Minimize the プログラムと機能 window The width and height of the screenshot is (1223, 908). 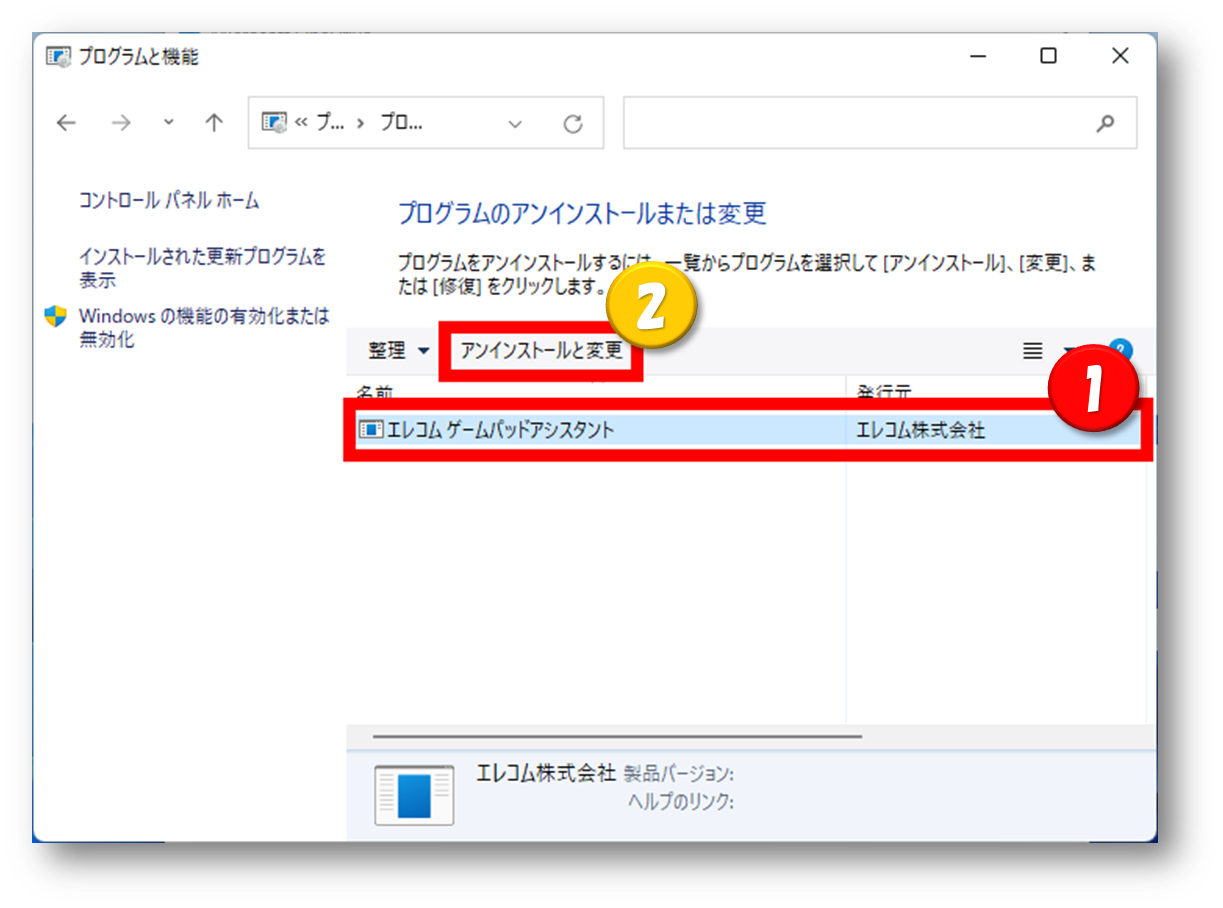click(x=977, y=57)
